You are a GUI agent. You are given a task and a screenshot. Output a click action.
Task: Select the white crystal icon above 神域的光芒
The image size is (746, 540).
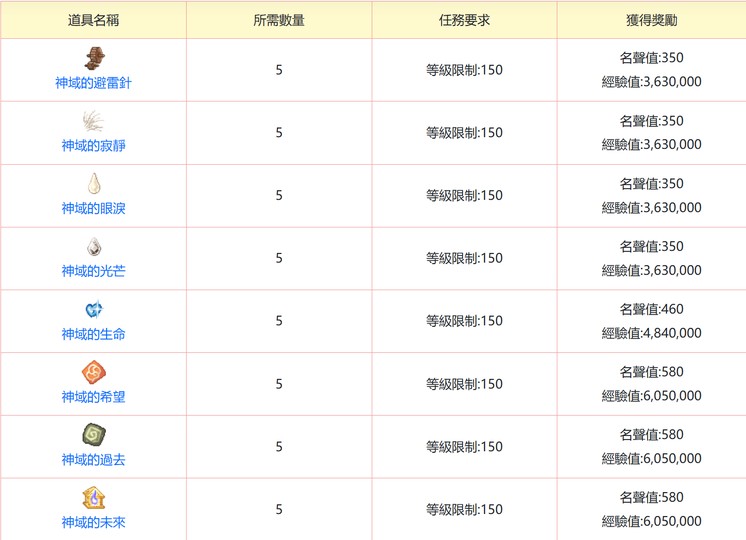pyautogui.click(x=93, y=247)
